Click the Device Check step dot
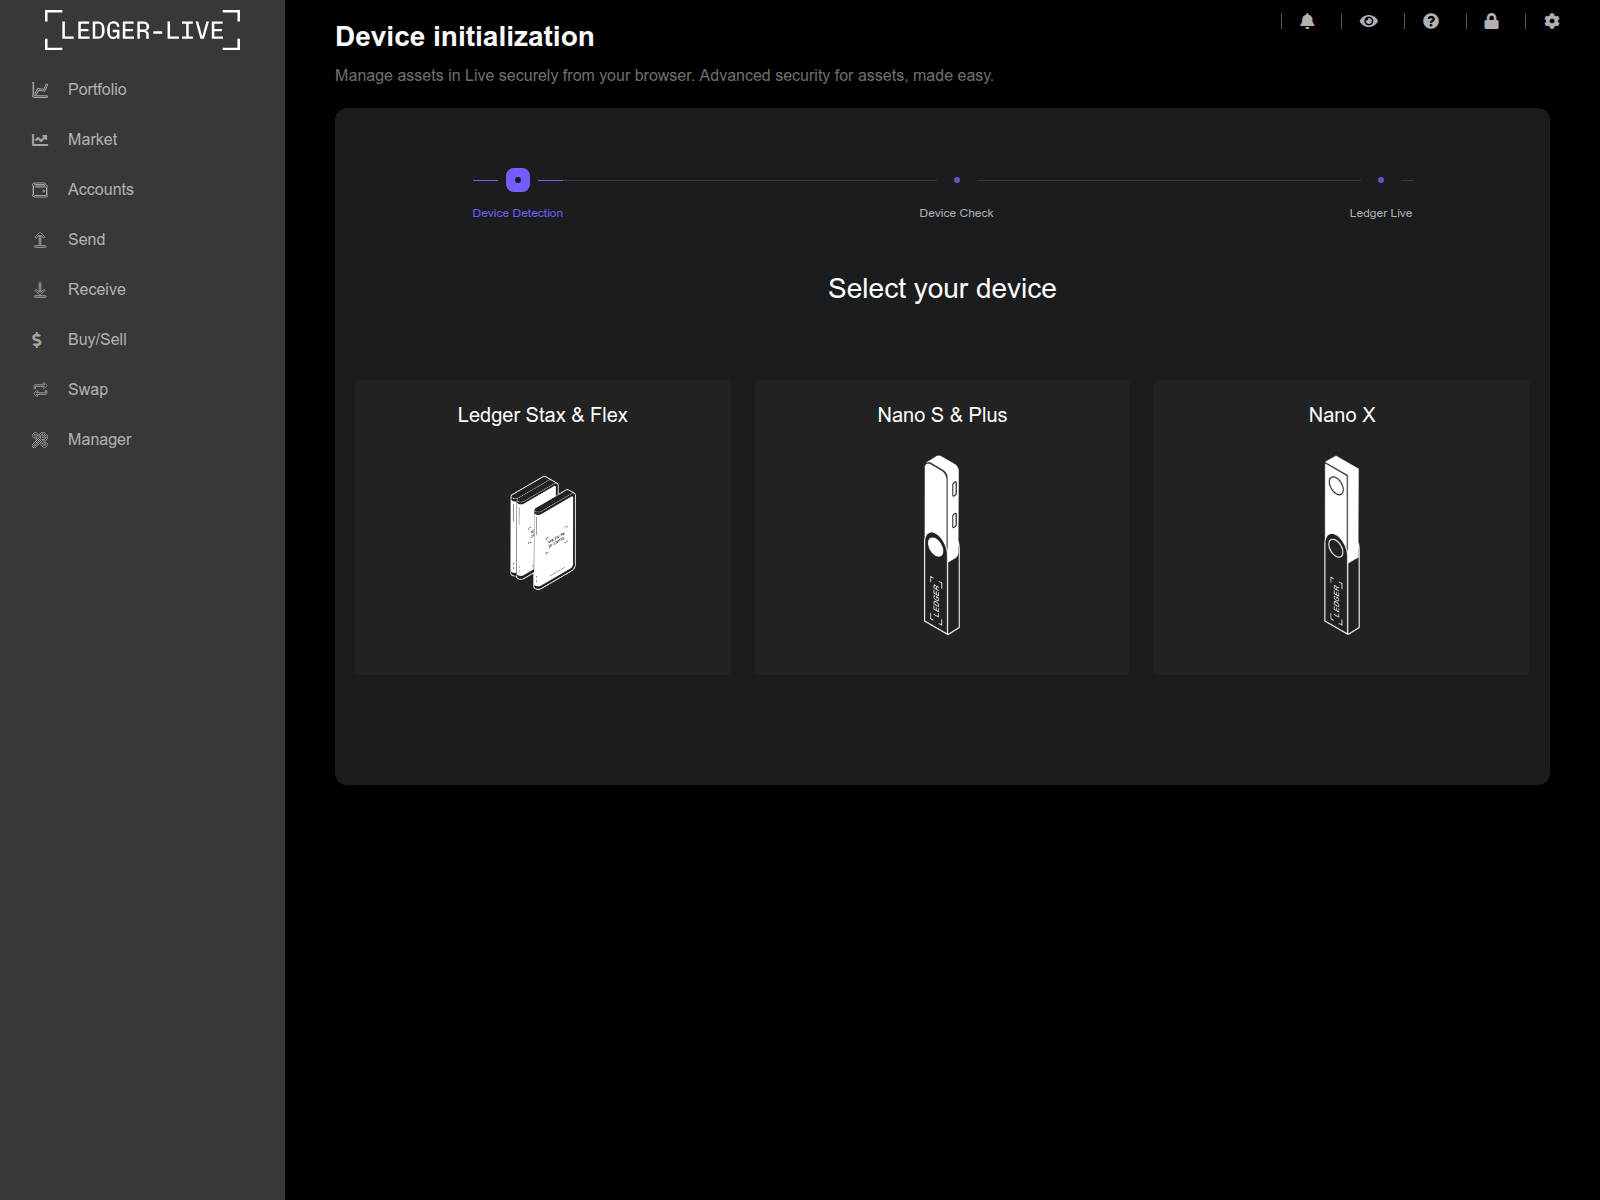The image size is (1600, 1200). (x=957, y=180)
